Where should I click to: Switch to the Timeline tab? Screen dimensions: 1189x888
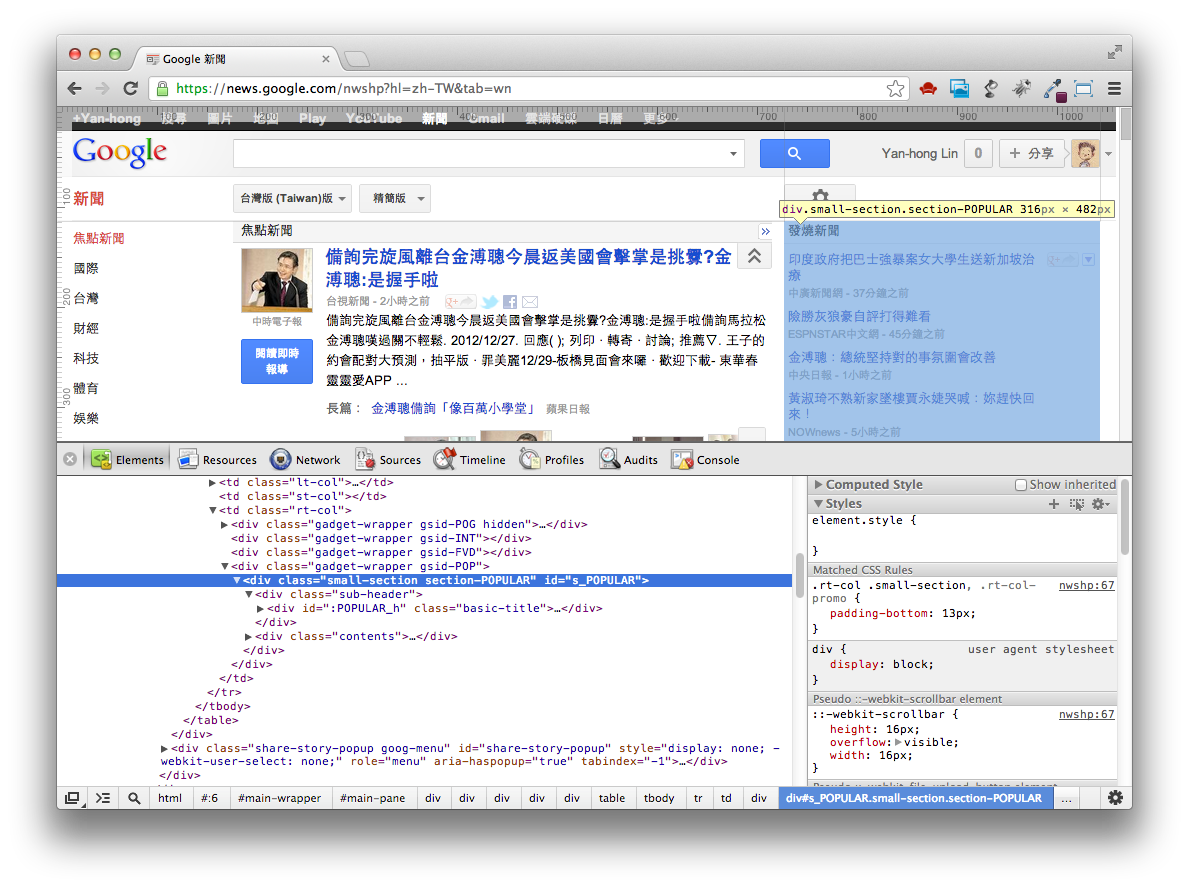point(469,460)
